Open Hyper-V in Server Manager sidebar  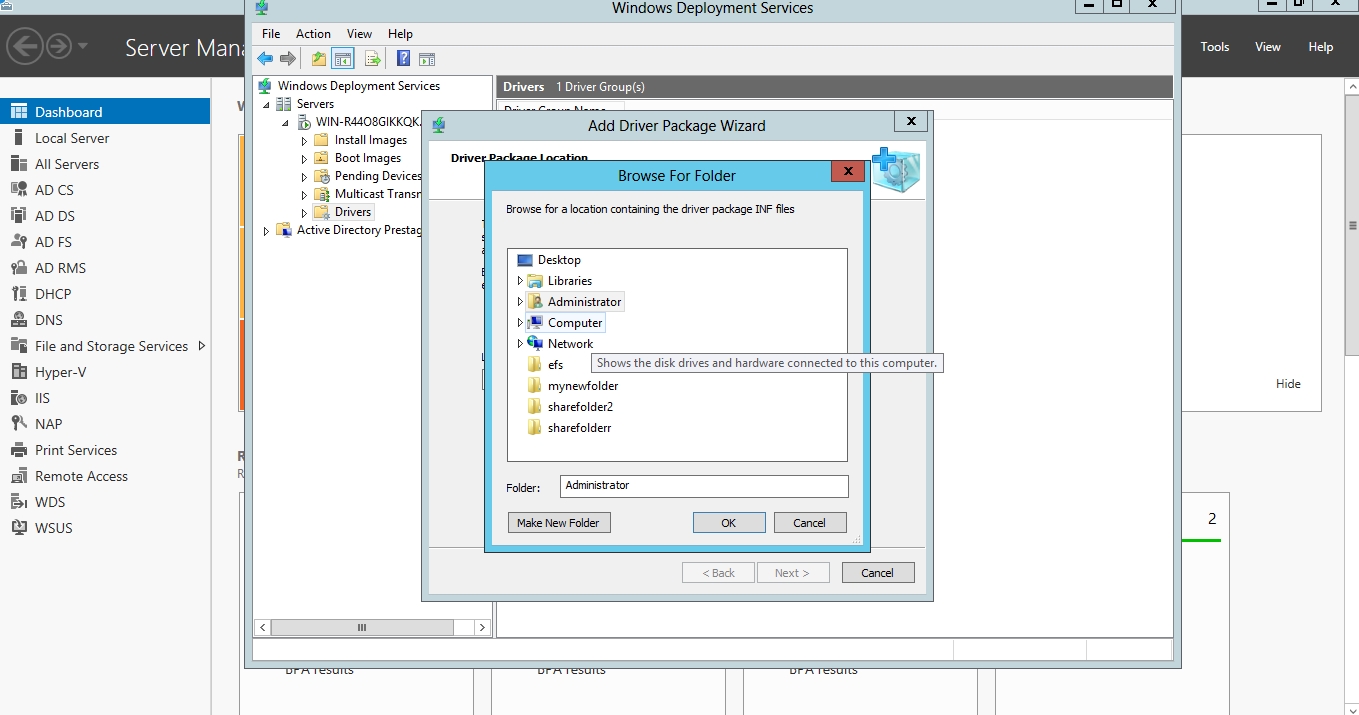pyautogui.click(x=60, y=372)
